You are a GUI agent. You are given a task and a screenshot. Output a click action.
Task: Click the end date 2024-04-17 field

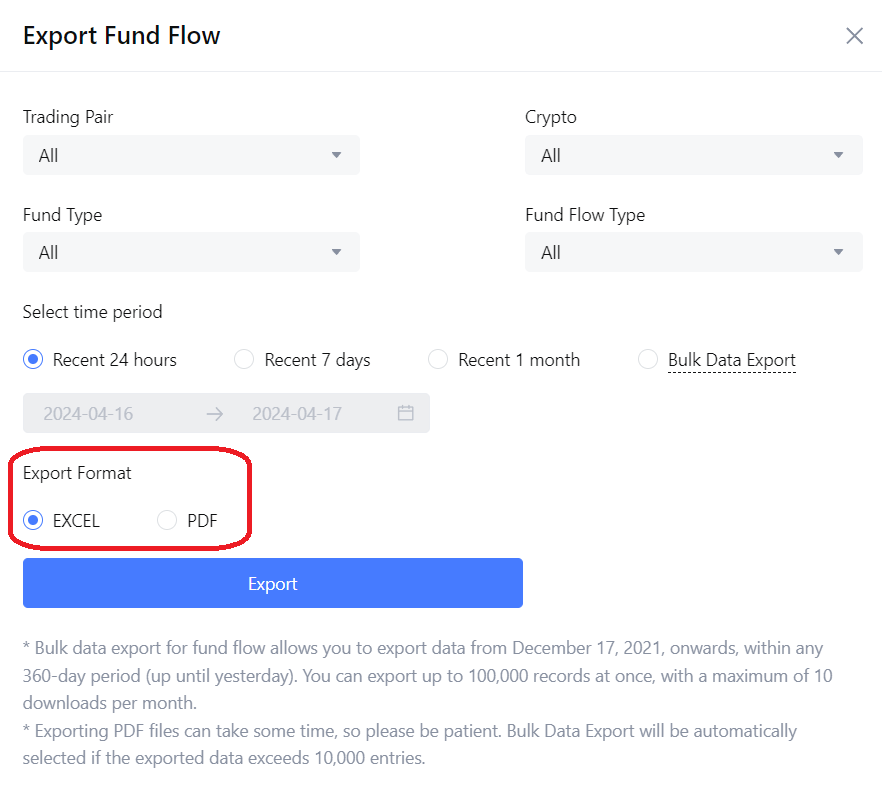click(297, 413)
